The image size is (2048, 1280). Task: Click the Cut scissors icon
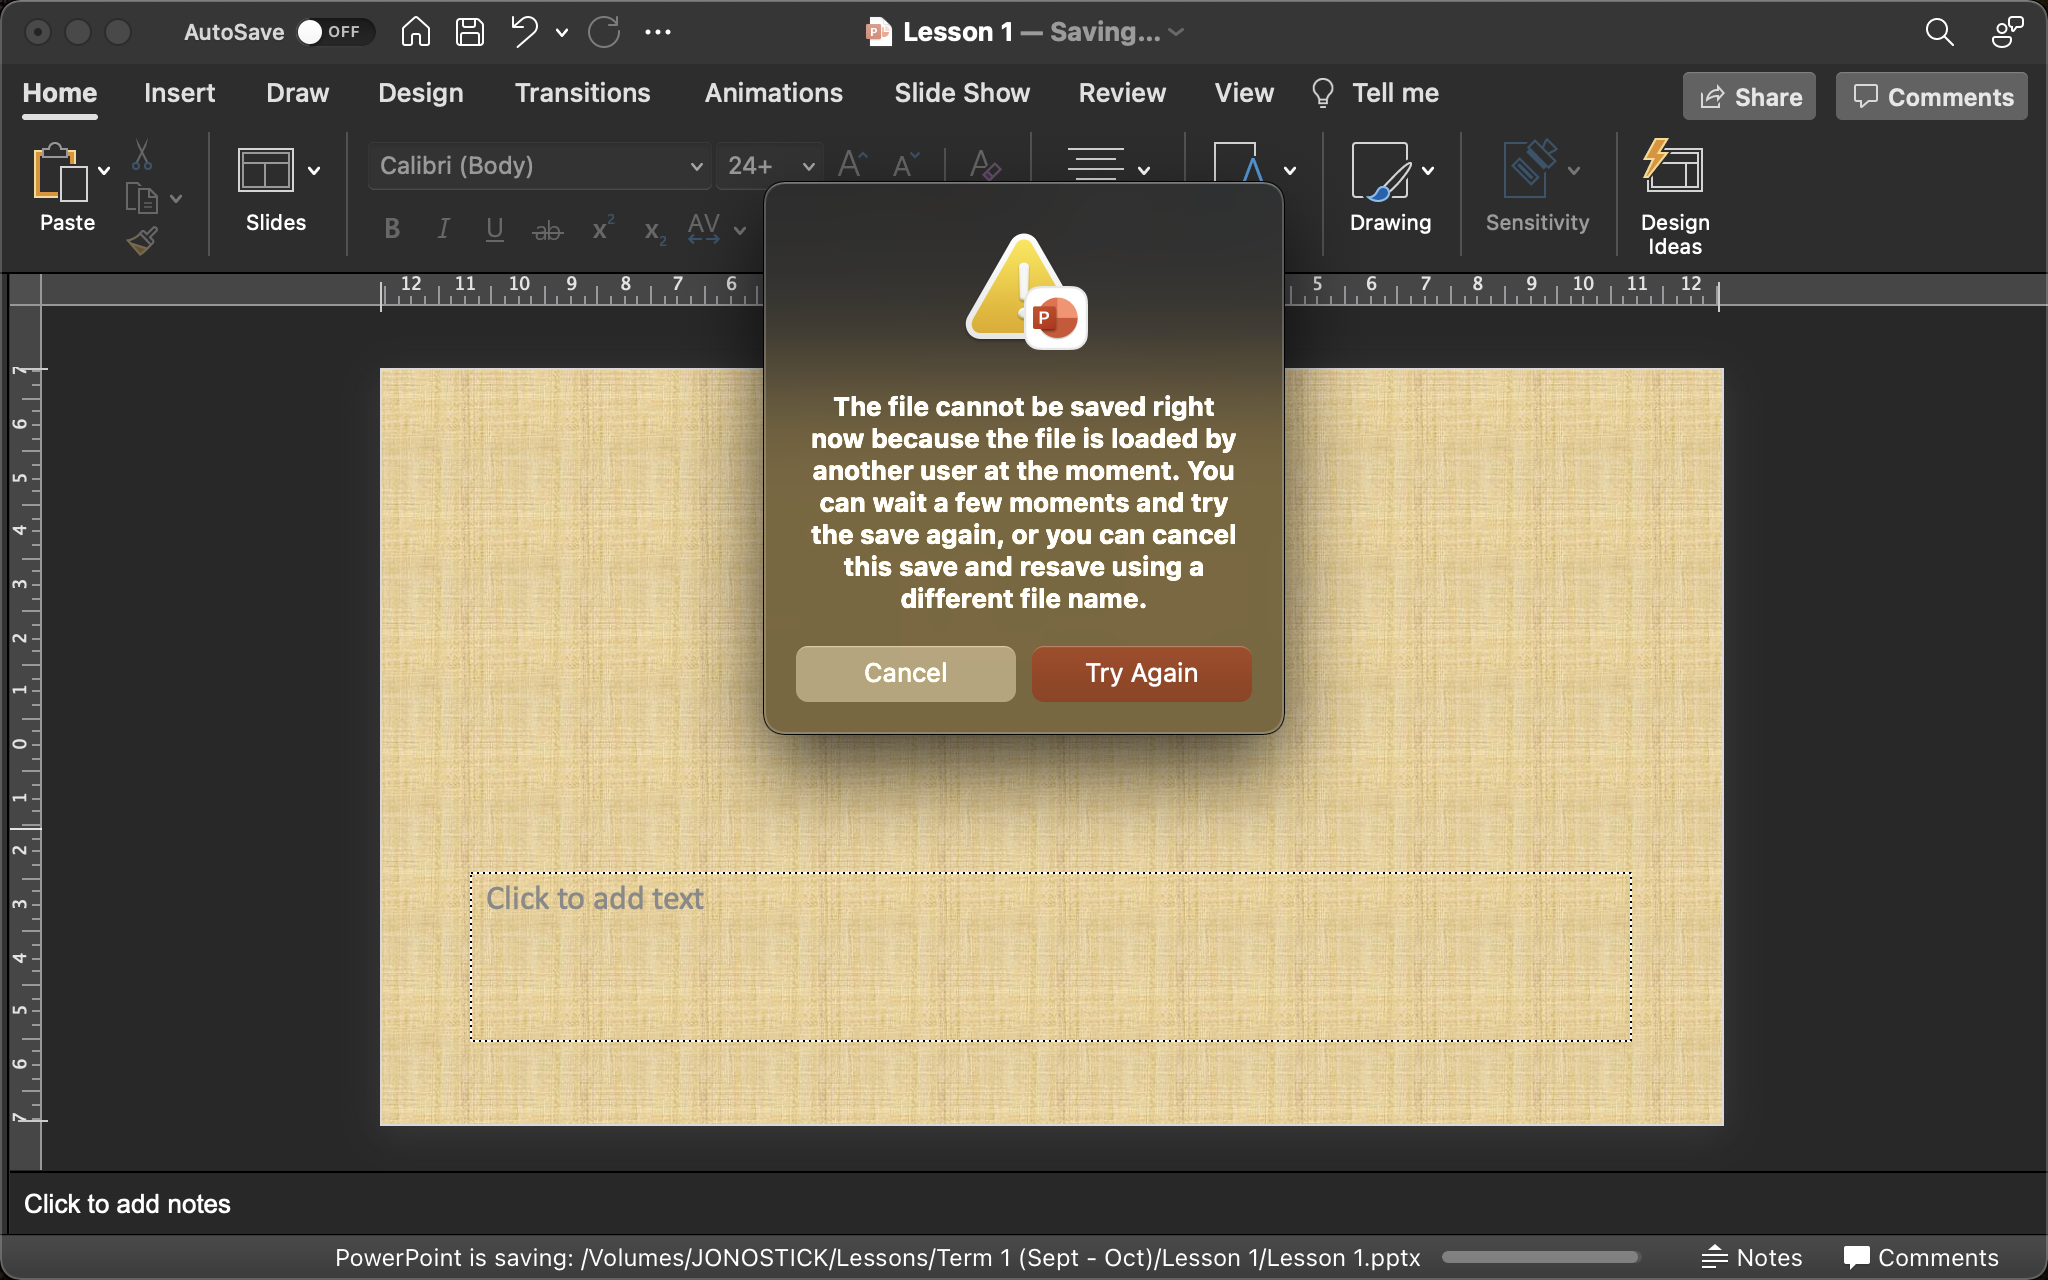(142, 155)
